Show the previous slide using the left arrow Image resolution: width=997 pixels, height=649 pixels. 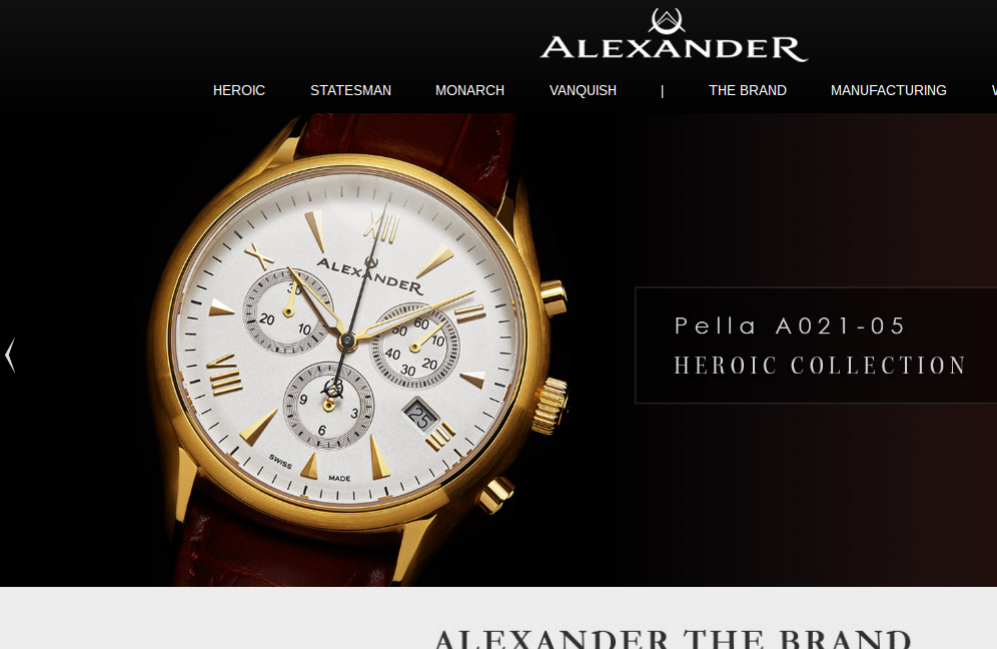coord(10,355)
